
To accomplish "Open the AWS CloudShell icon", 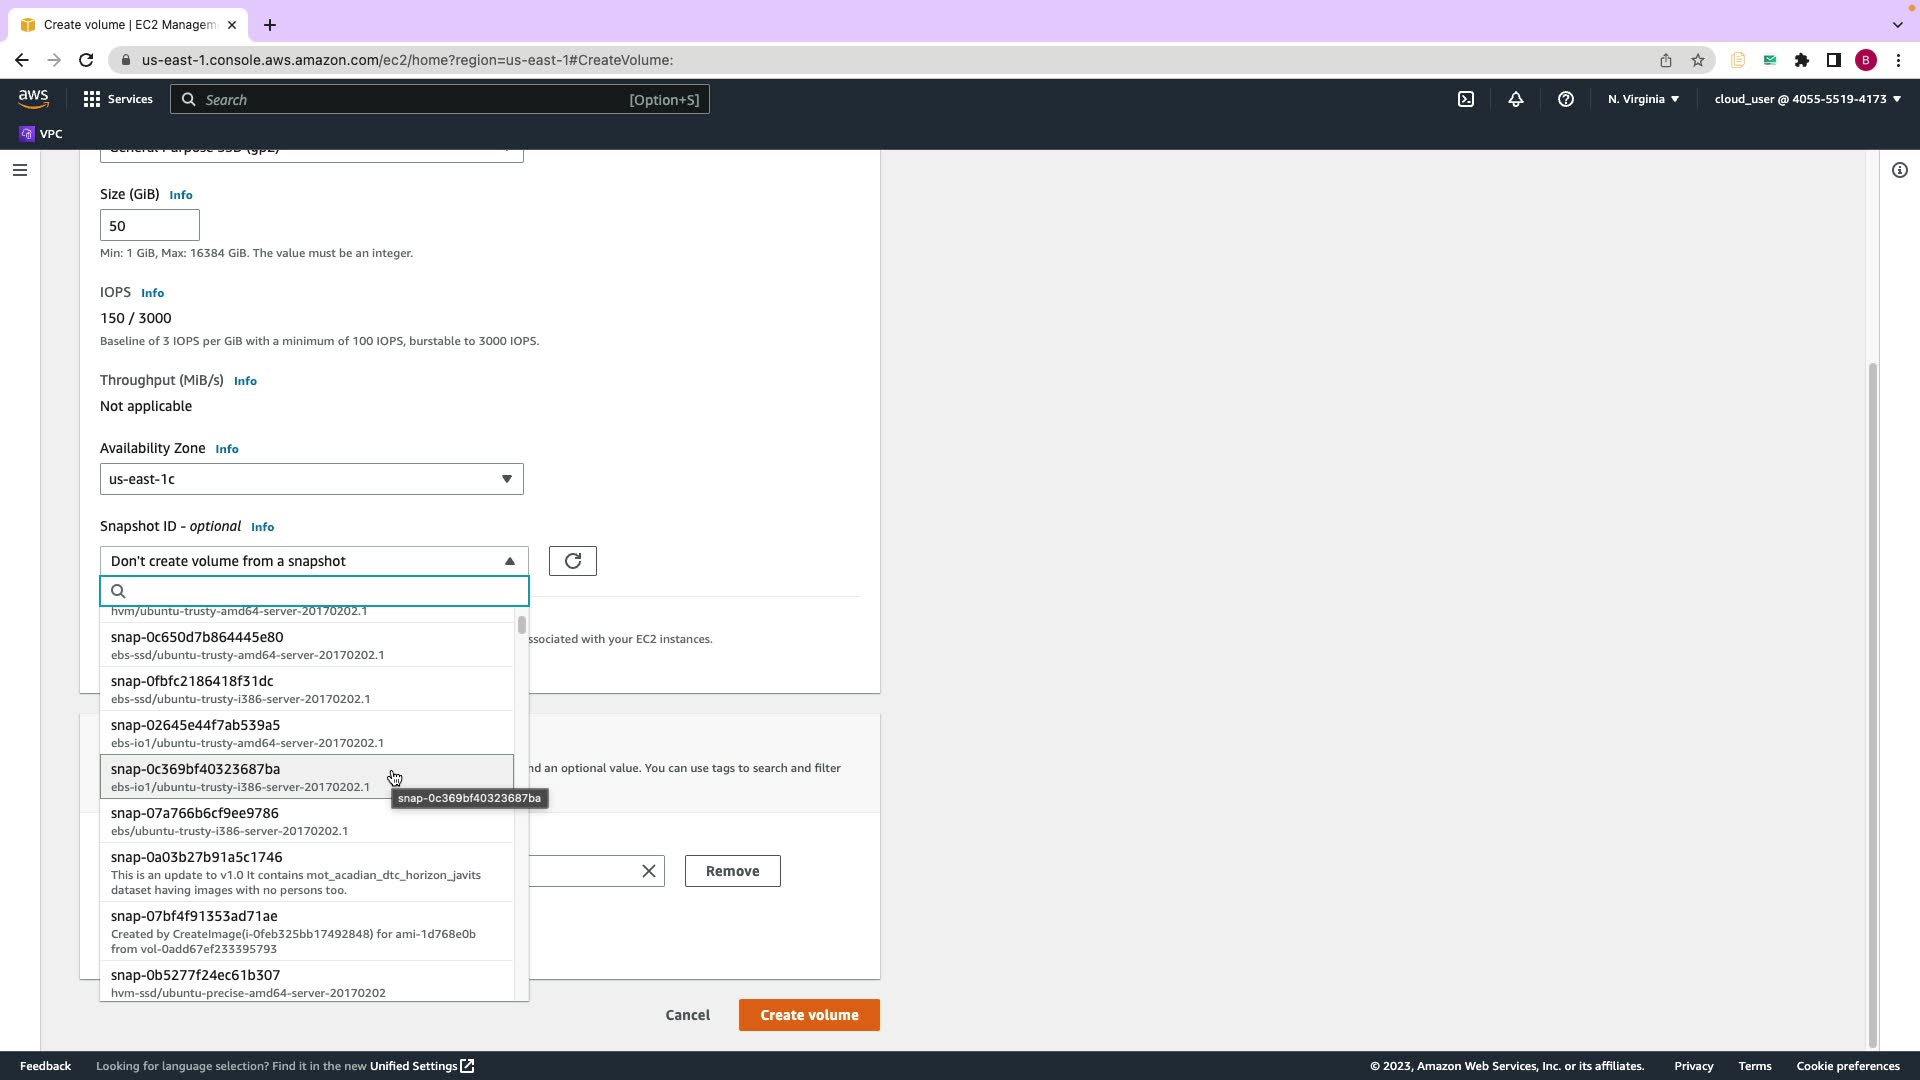I will [1465, 99].
